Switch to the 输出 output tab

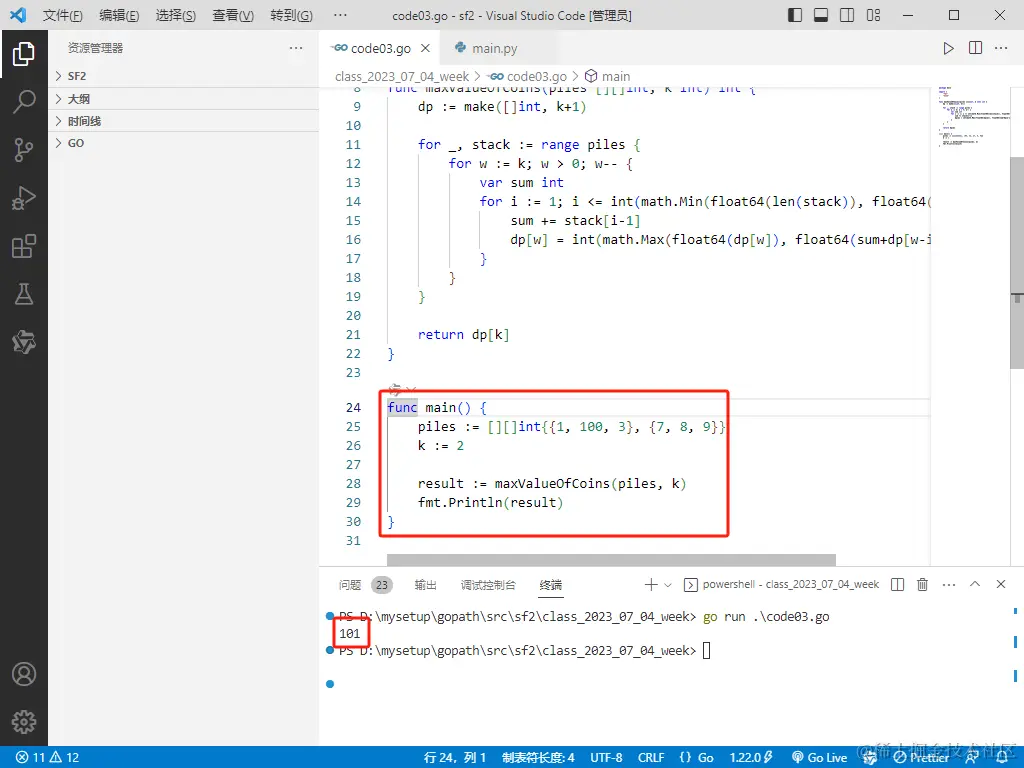pyautogui.click(x=425, y=585)
